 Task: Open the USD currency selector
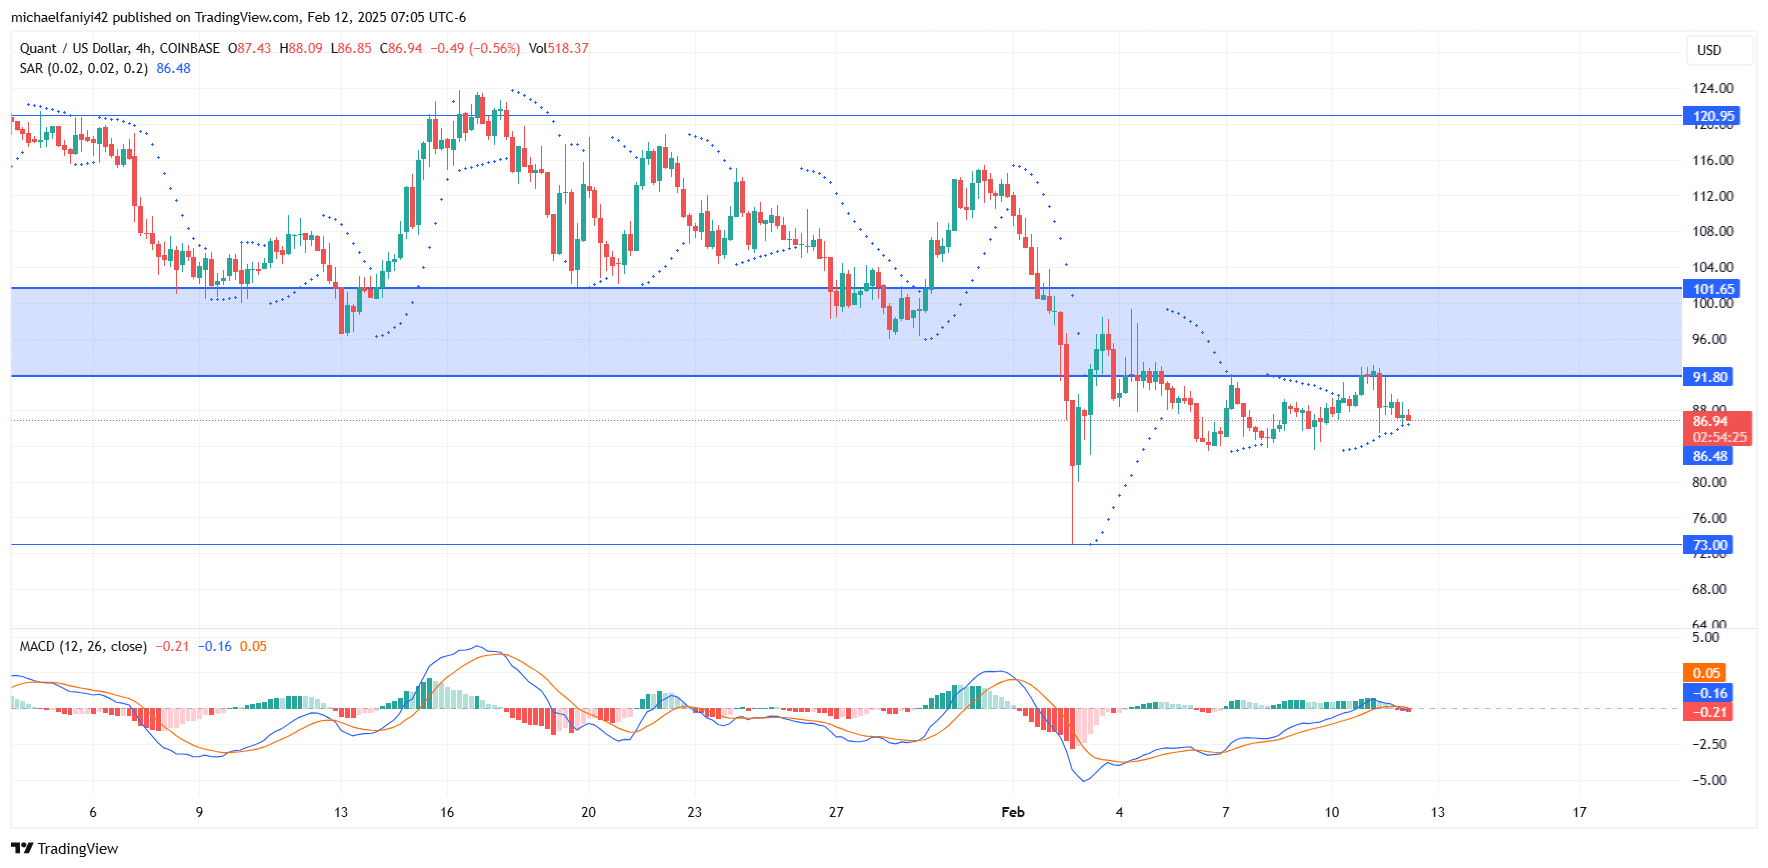(1719, 50)
